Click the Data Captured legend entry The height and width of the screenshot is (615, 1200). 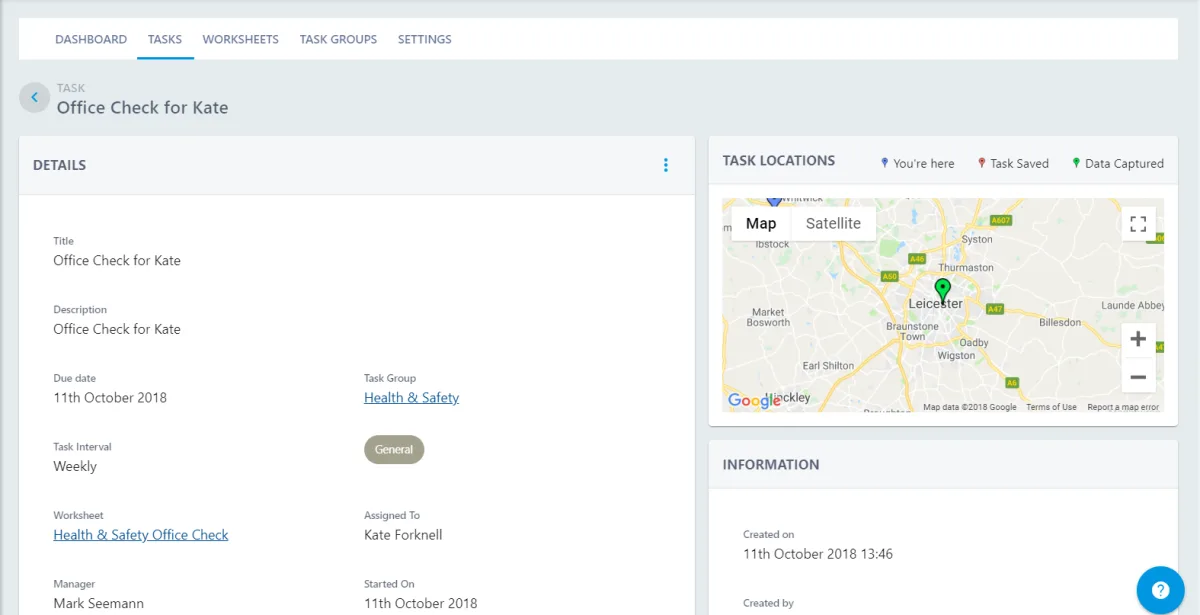(1118, 163)
